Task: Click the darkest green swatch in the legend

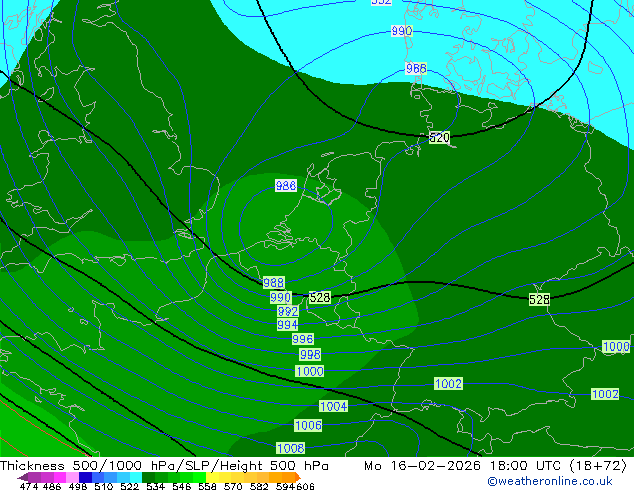Action: point(148,477)
